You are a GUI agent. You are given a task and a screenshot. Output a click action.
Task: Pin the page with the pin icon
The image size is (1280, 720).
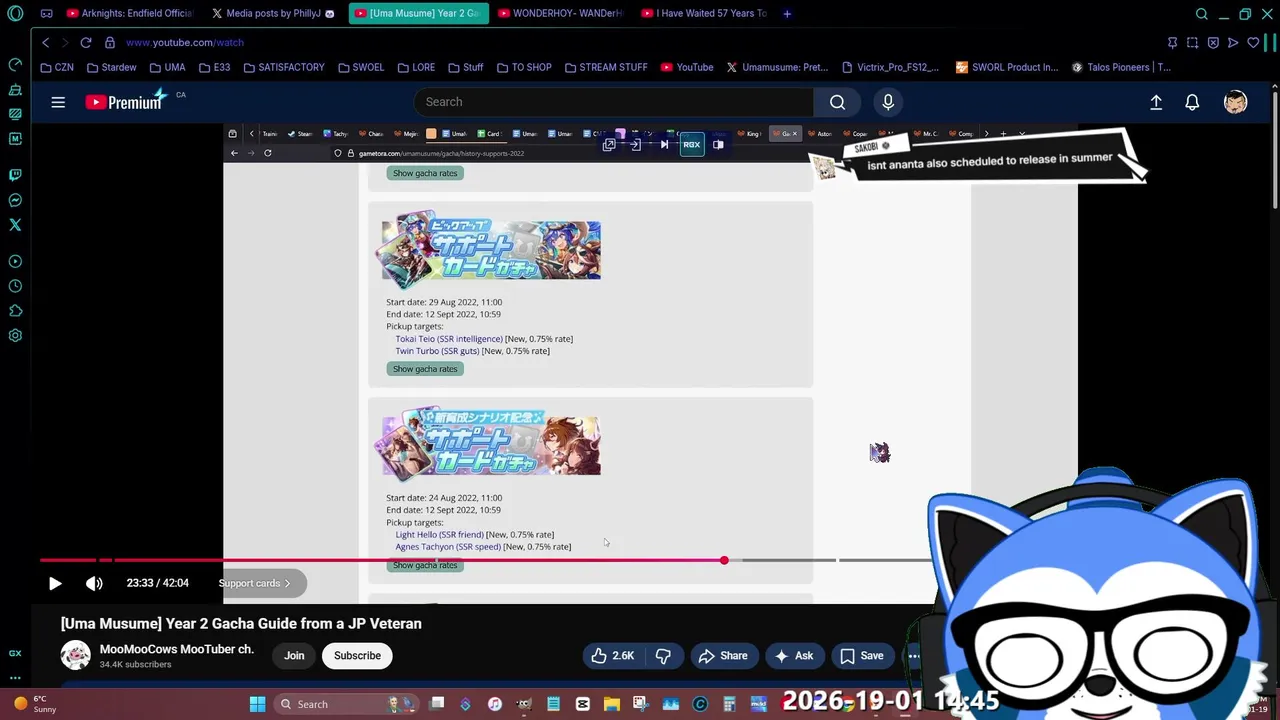point(1172,42)
